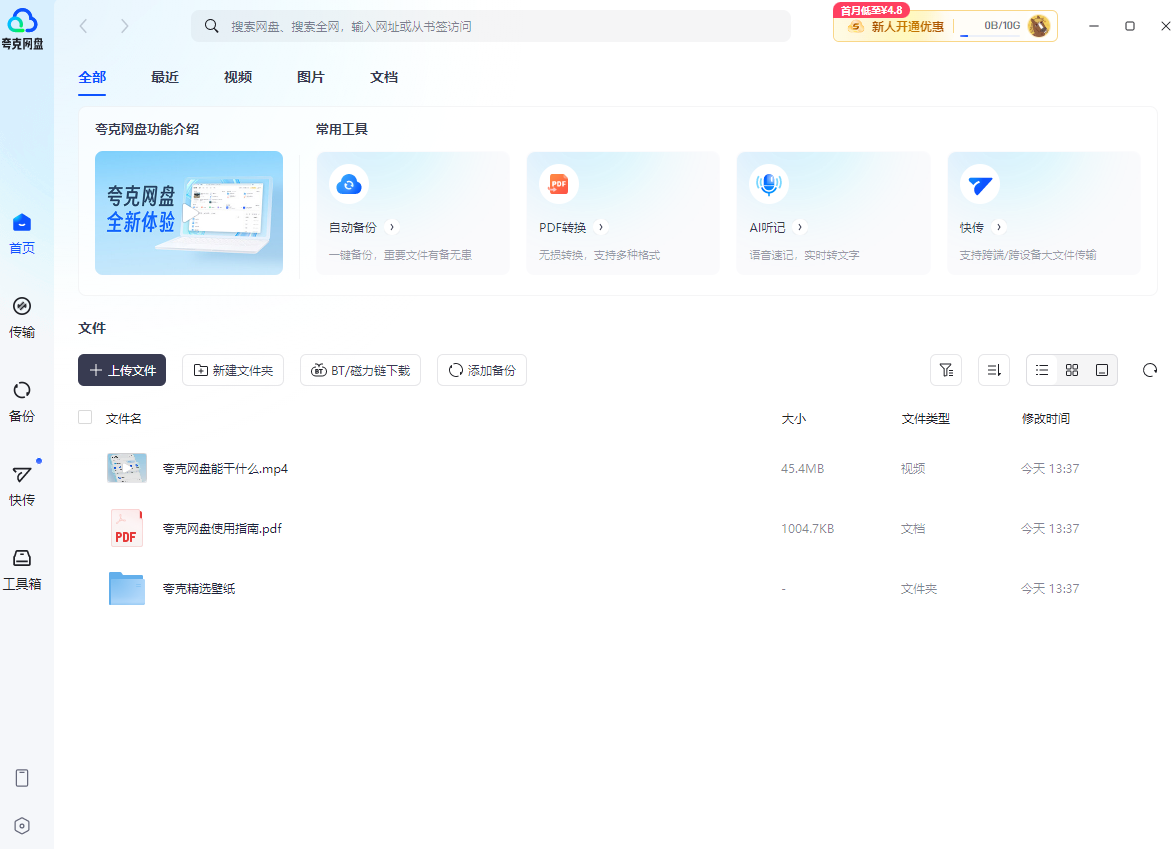Switch to the 视频 tab

tap(238, 77)
